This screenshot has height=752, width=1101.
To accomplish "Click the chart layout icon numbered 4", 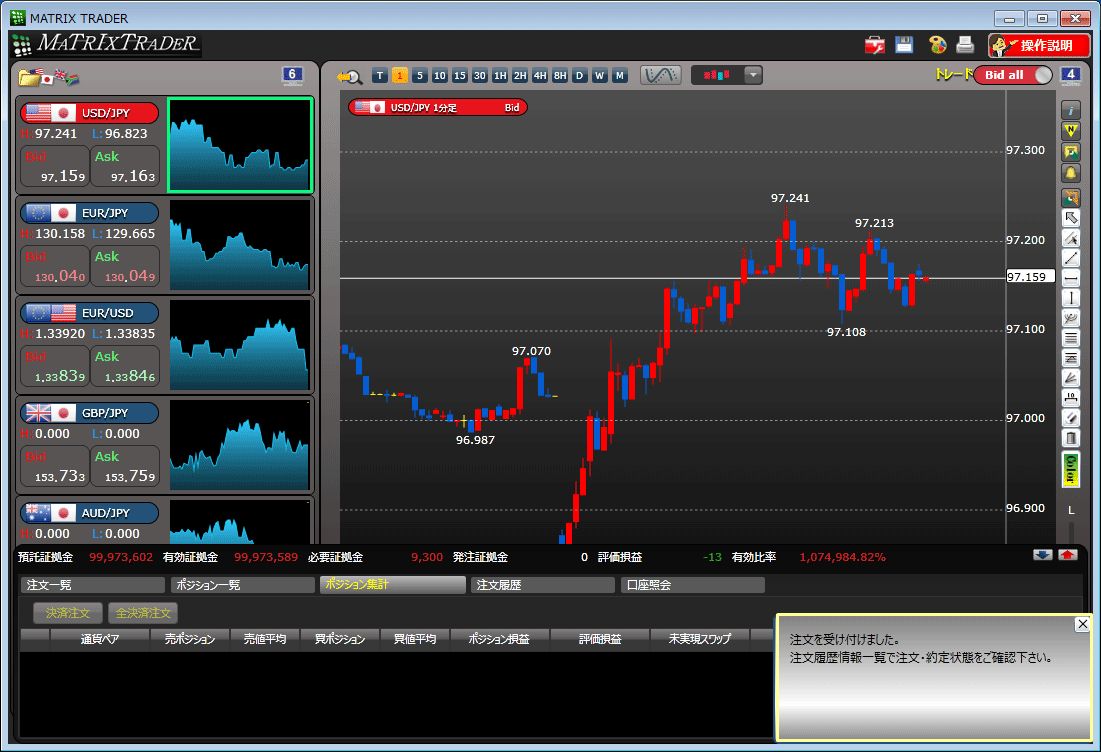I will click(1070, 75).
